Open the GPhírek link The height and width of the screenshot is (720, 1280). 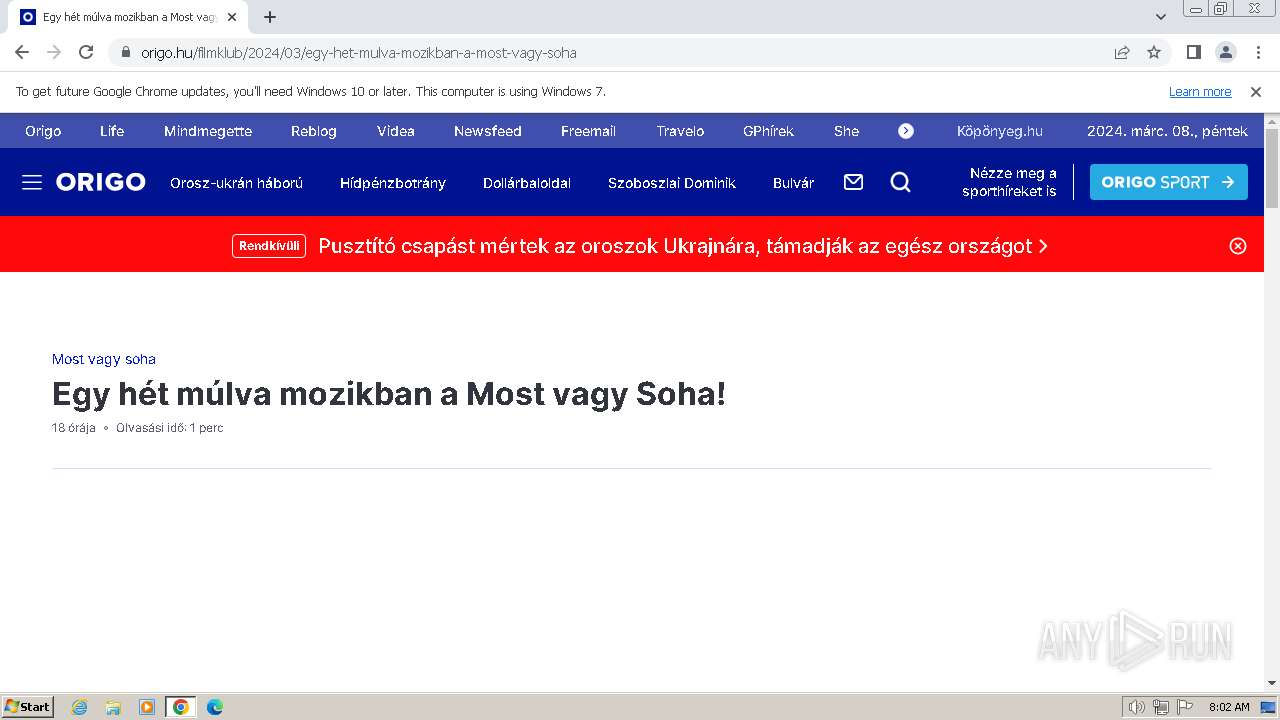[768, 131]
